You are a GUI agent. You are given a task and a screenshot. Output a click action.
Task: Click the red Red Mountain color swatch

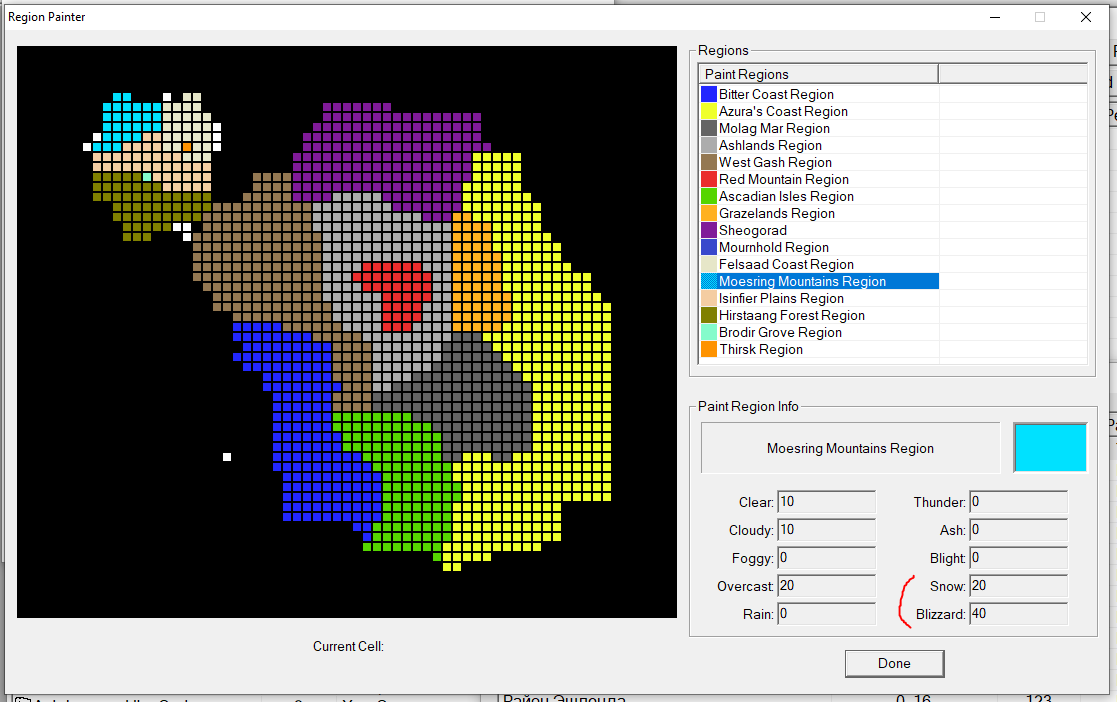pyautogui.click(x=709, y=180)
